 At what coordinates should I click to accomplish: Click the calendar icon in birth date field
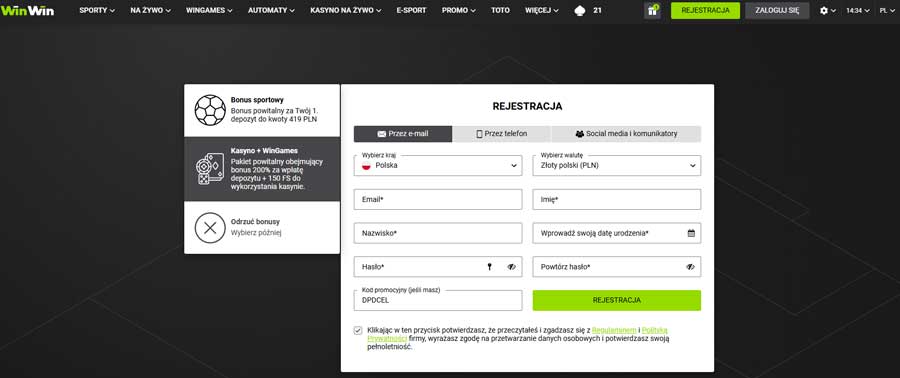pos(691,233)
